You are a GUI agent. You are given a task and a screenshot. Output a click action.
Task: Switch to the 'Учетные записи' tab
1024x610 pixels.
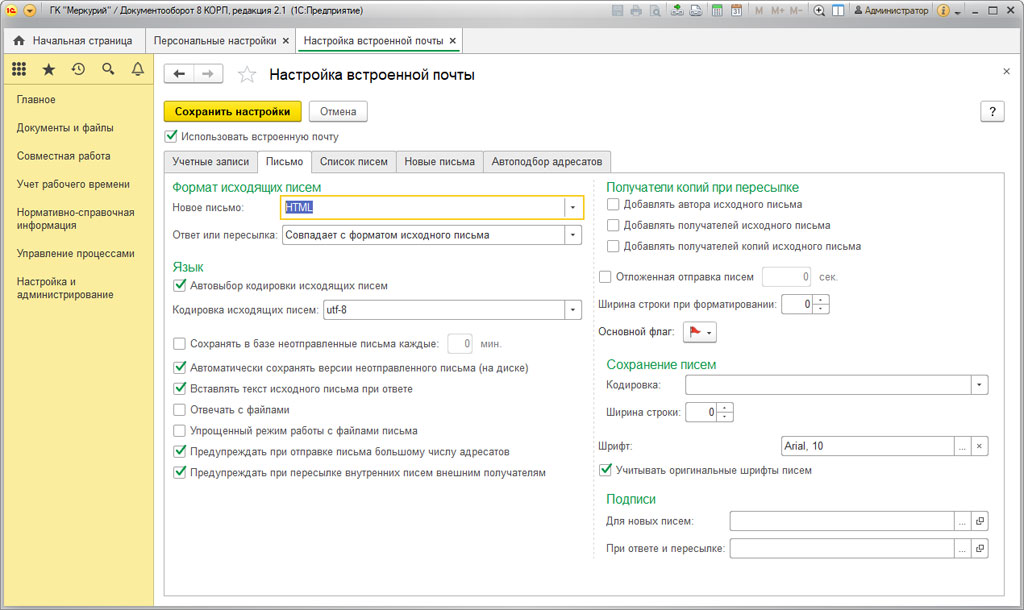pyautogui.click(x=210, y=162)
